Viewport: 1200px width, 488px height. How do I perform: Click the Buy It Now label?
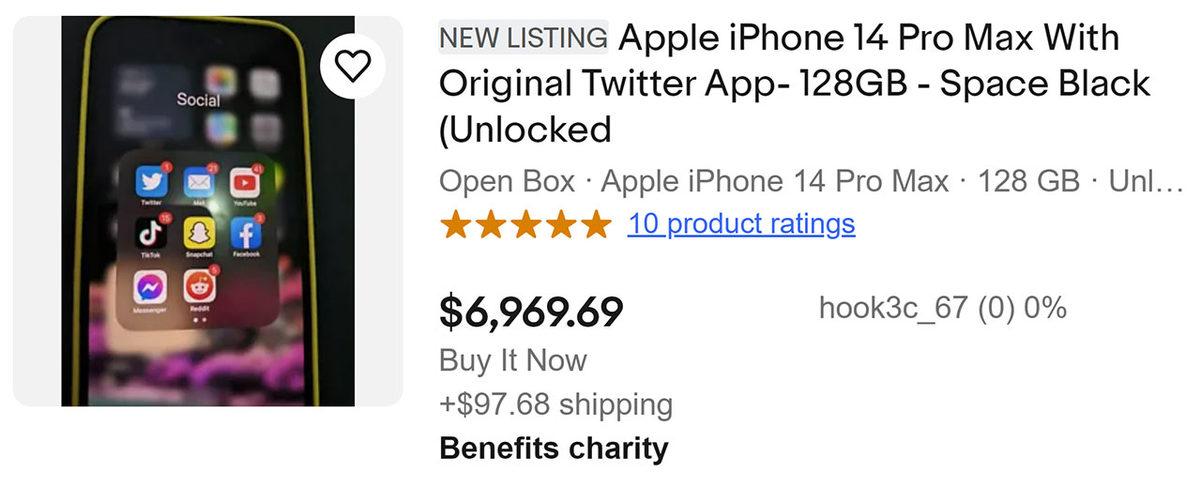click(x=513, y=360)
